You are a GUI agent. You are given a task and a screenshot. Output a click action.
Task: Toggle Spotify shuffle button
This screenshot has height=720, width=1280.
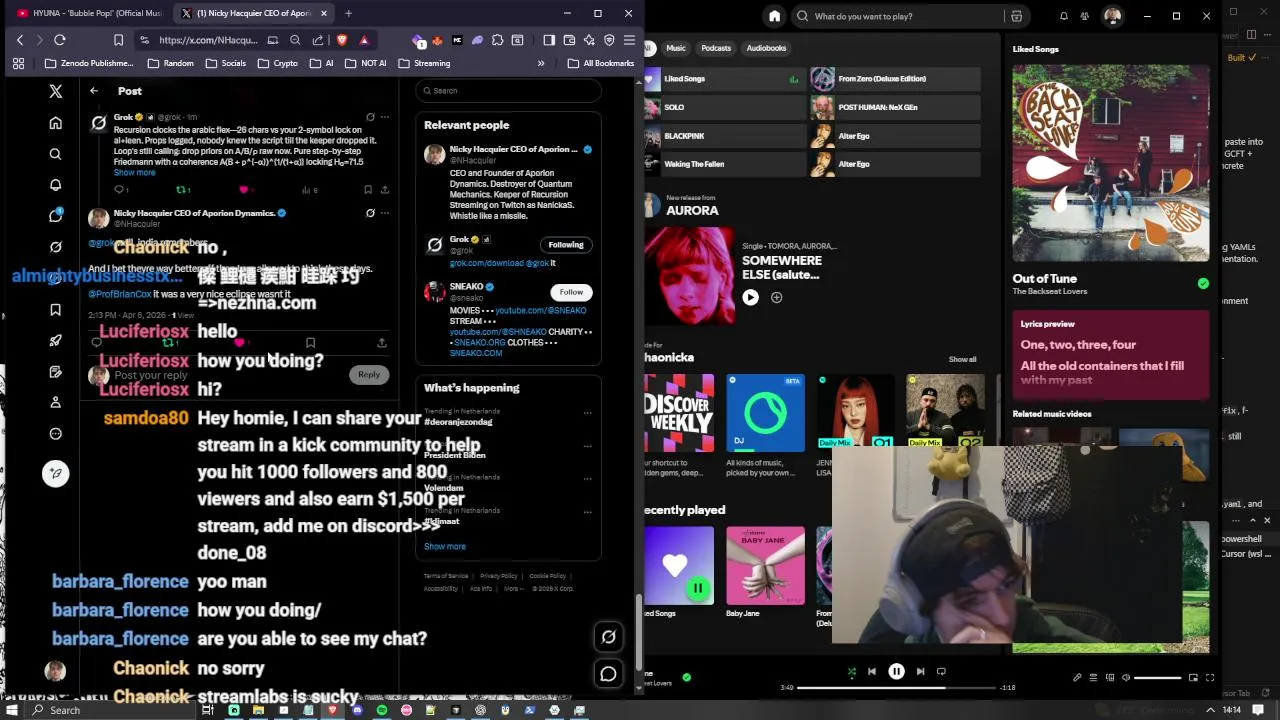[x=852, y=672]
